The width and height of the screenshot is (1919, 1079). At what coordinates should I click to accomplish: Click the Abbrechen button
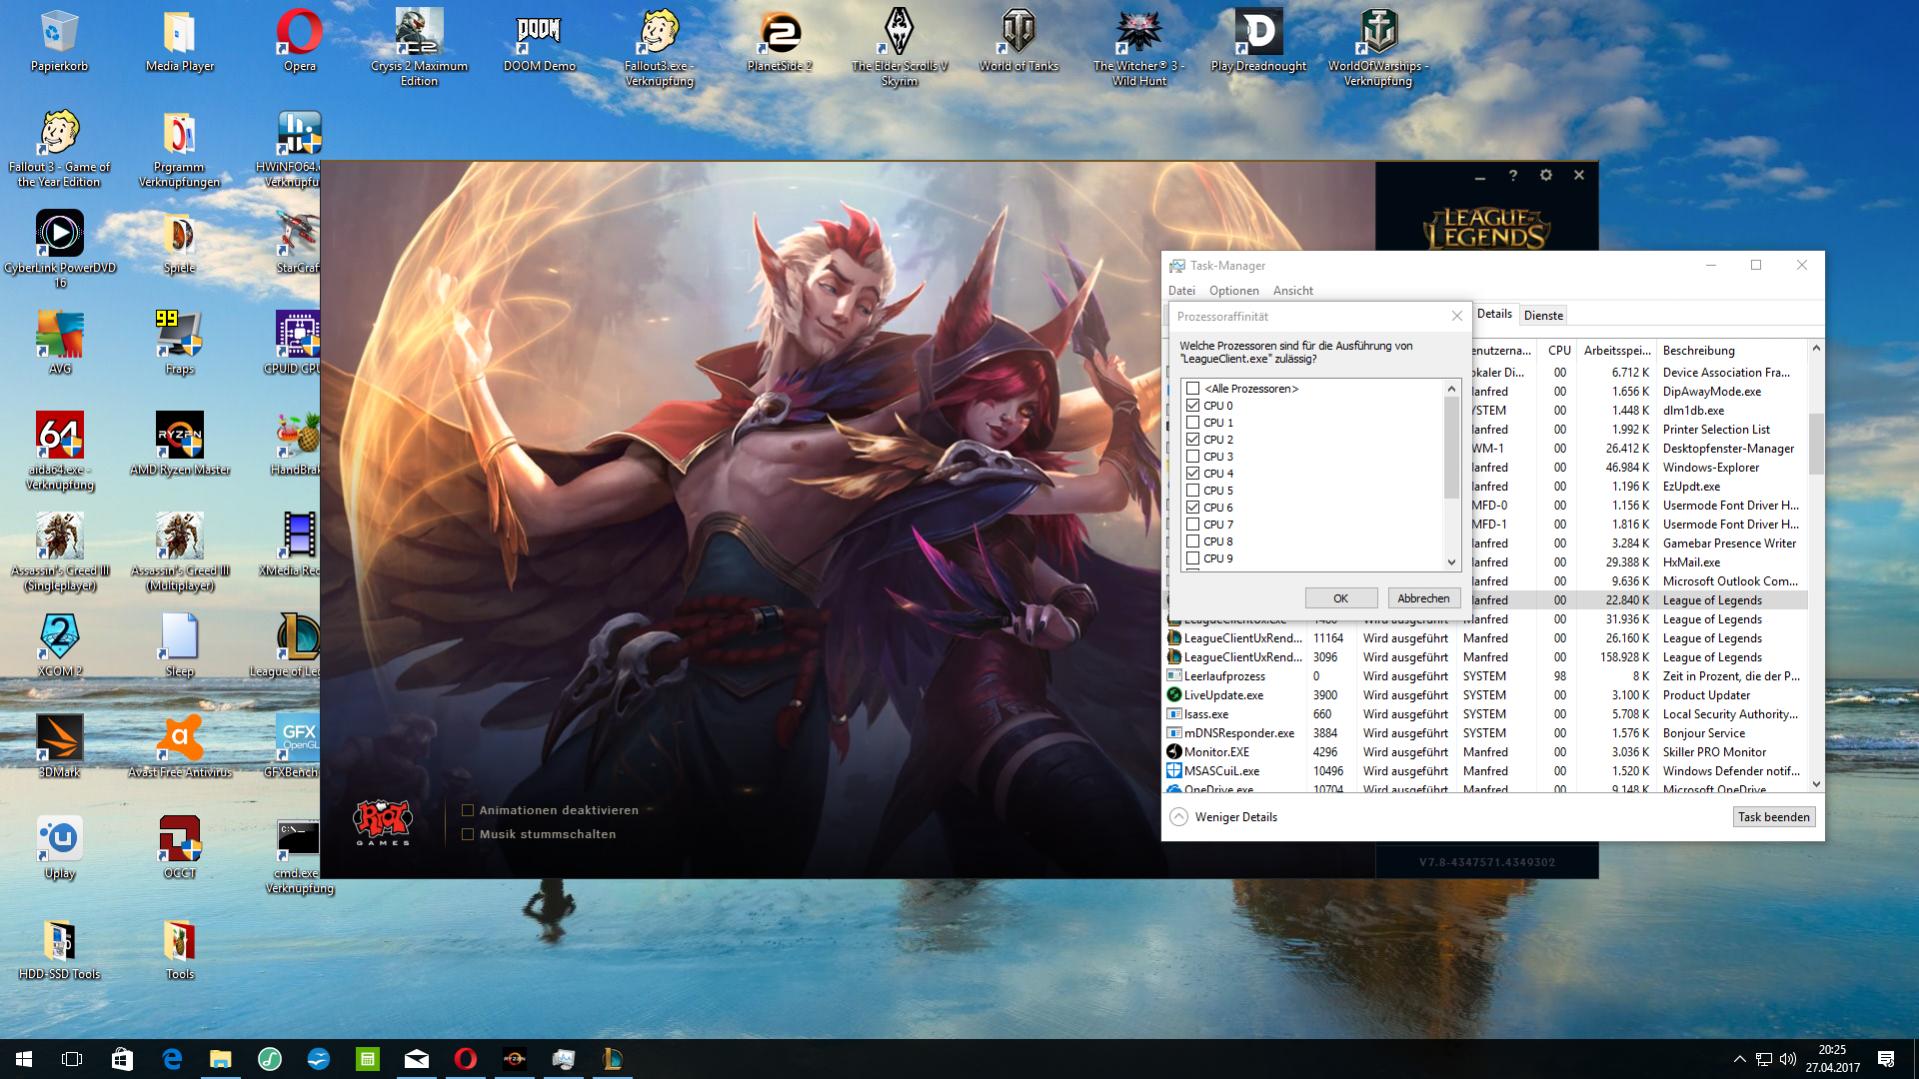1423,598
